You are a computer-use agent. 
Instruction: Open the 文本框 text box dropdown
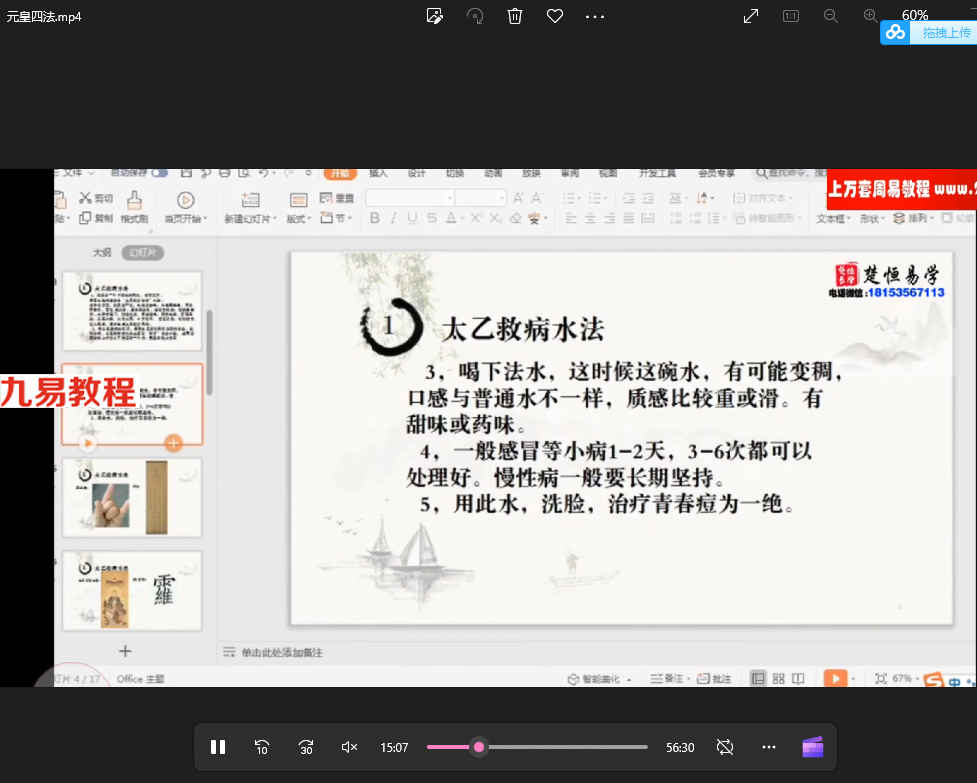pyautogui.click(x=832, y=219)
